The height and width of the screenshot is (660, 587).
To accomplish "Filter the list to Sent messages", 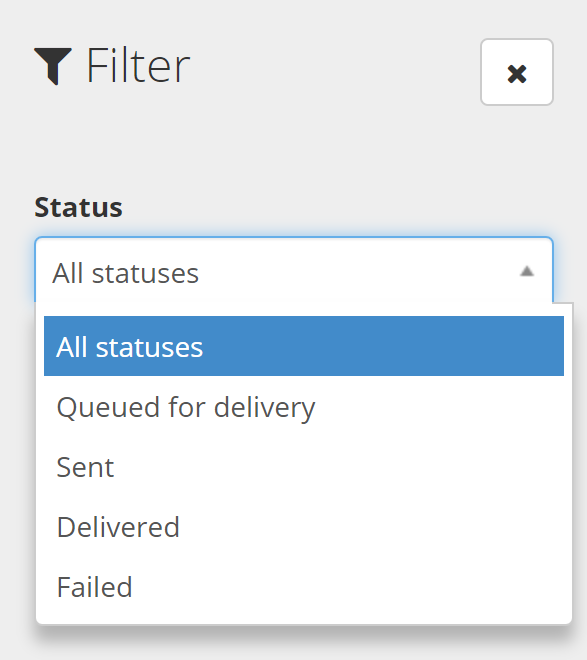I will pyautogui.click(x=304, y=466).
